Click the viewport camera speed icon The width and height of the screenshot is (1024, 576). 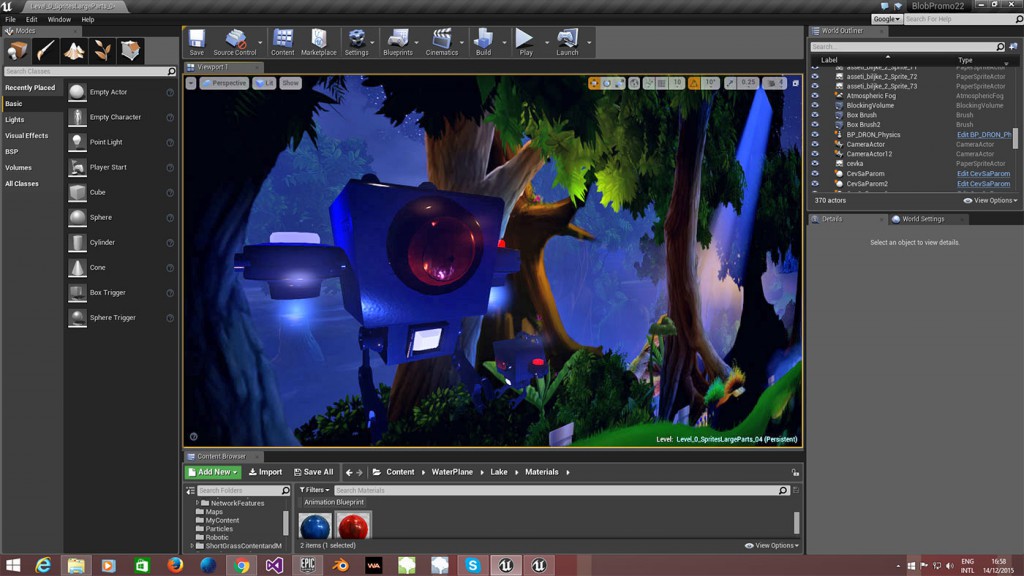click(x=774, y=83)
